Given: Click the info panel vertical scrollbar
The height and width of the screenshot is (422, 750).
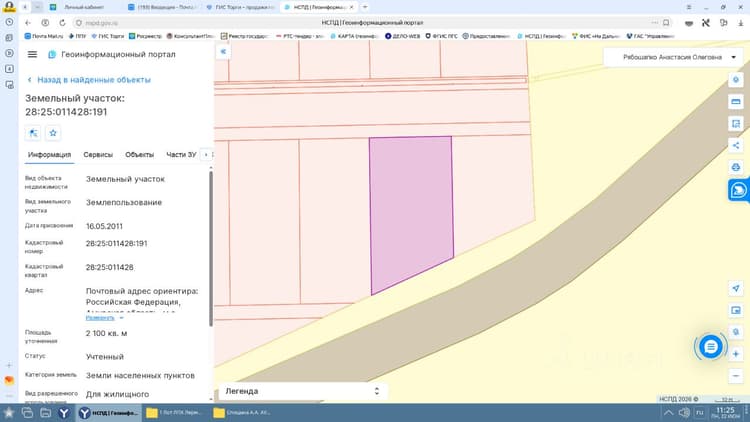Looking at the screenshot, I should pos(211,249).
